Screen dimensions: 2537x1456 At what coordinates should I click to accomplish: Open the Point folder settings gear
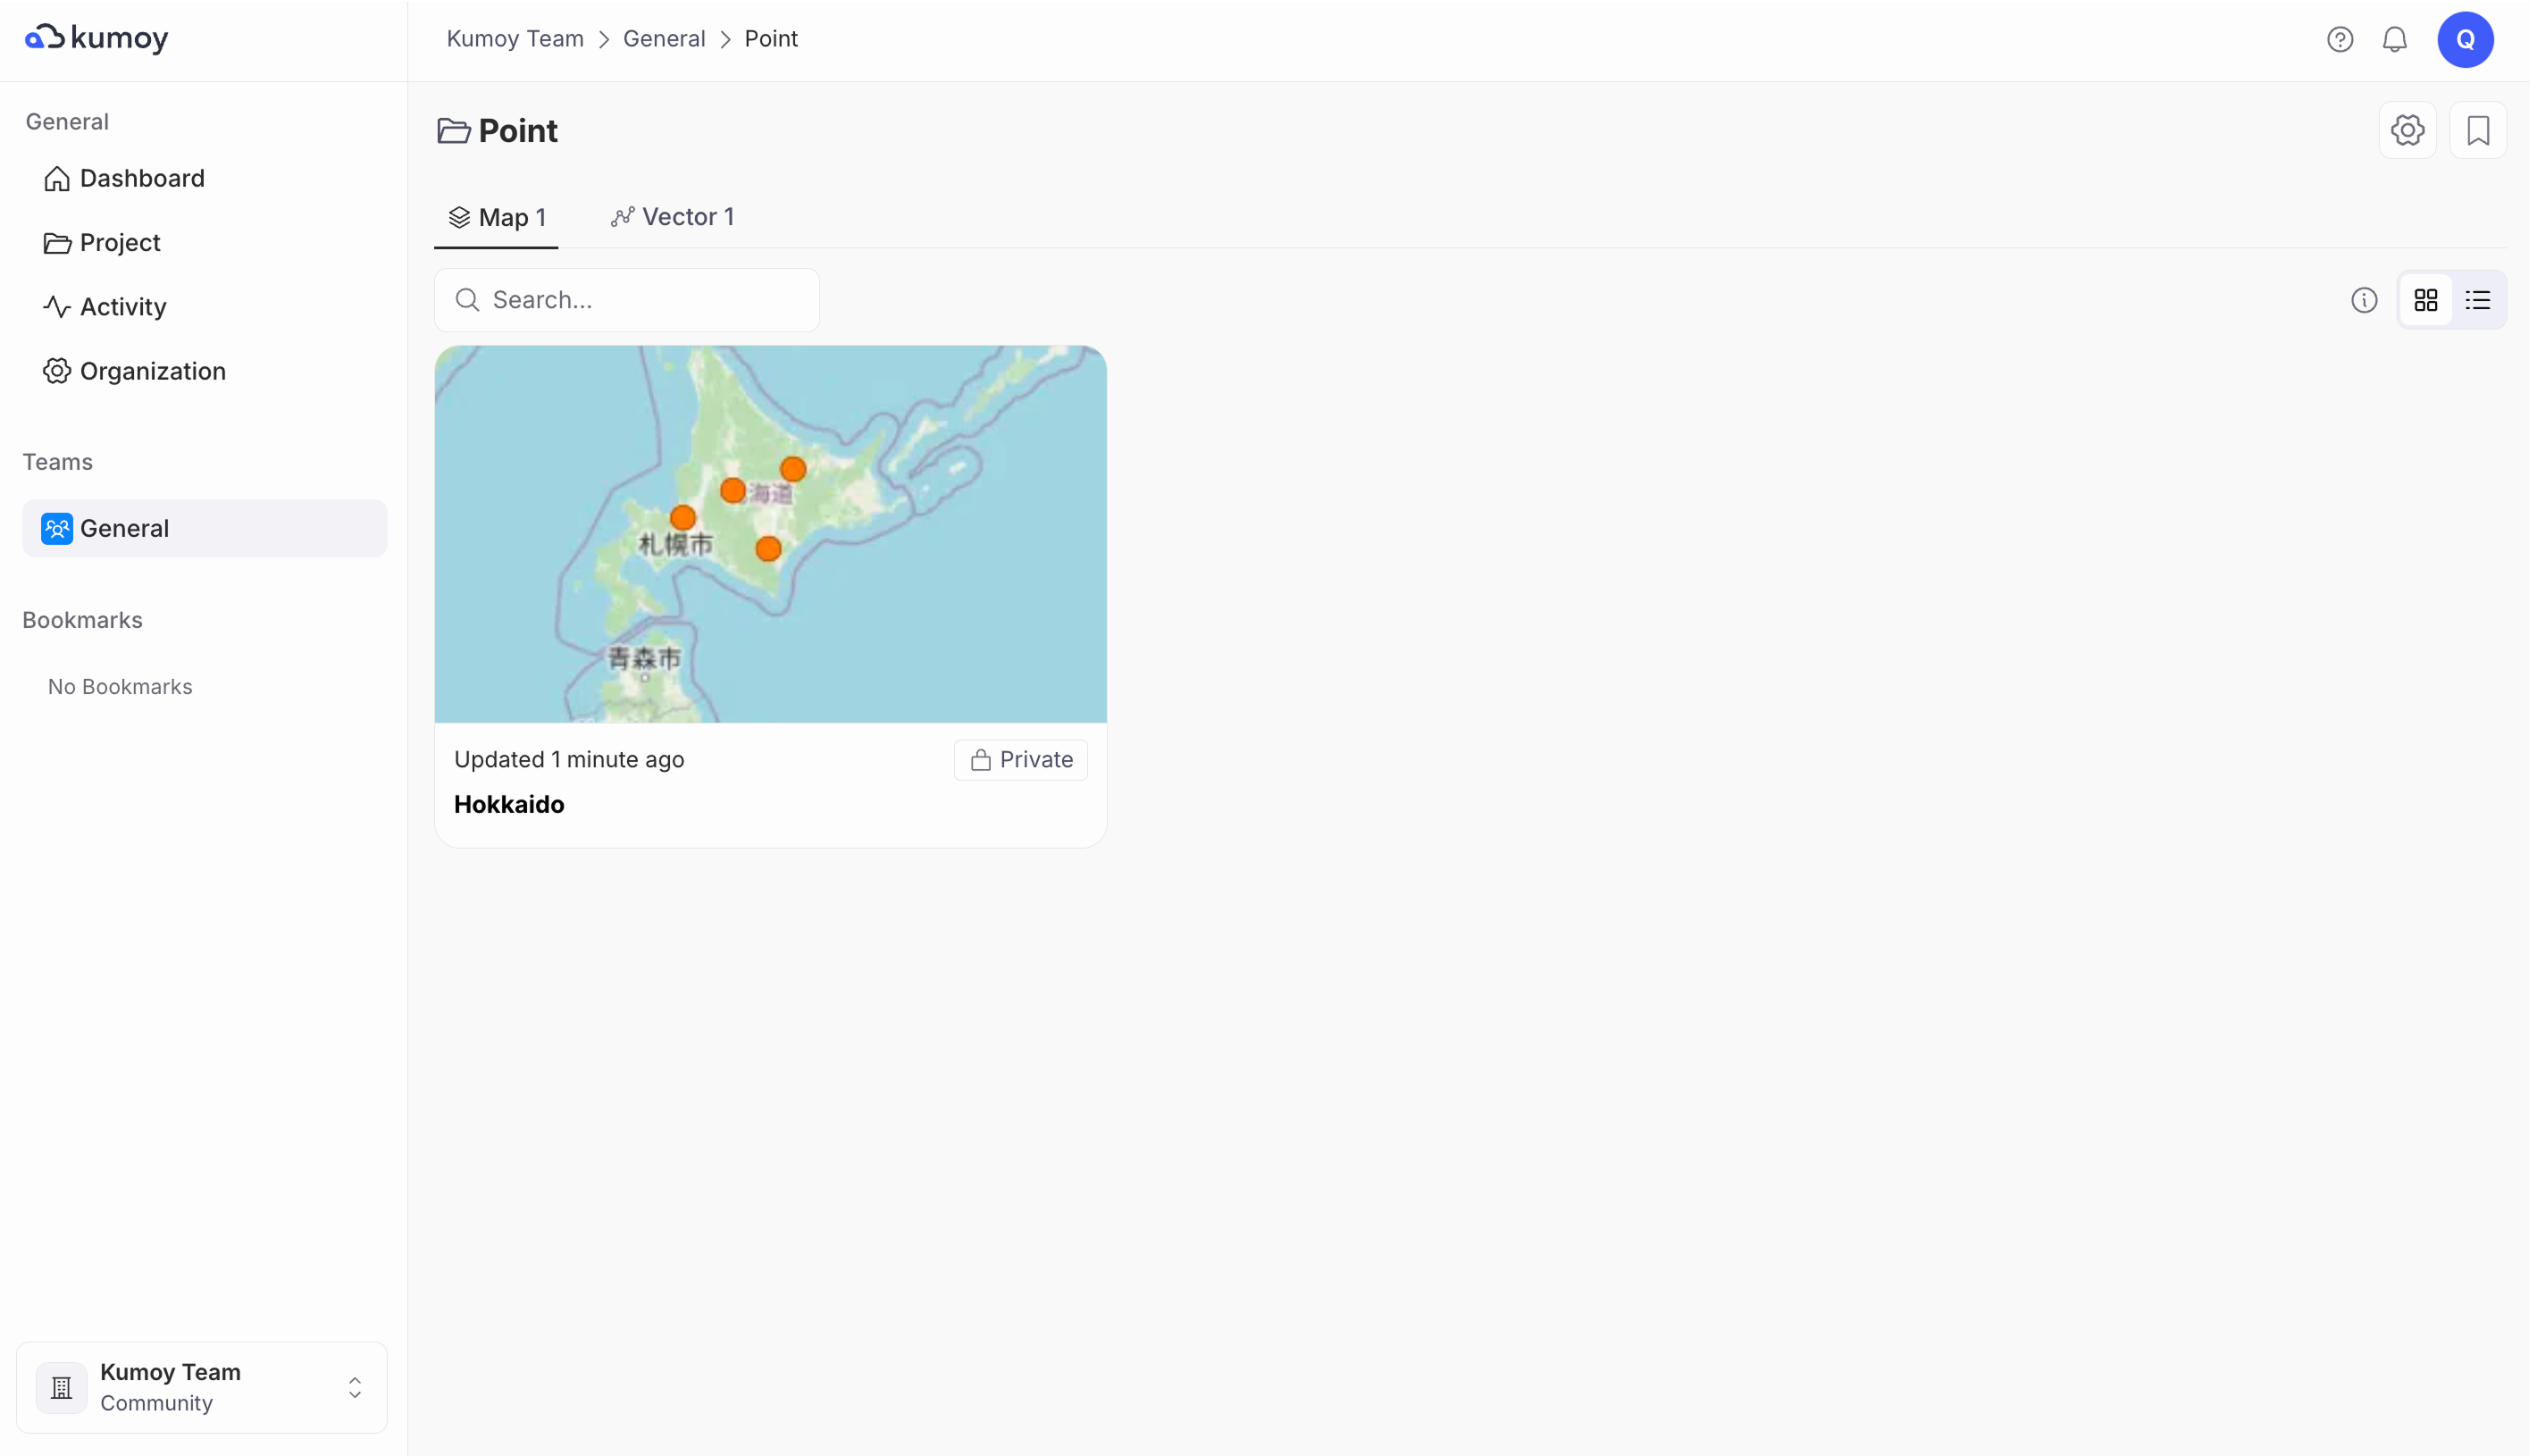click(x=2408, y=130)
